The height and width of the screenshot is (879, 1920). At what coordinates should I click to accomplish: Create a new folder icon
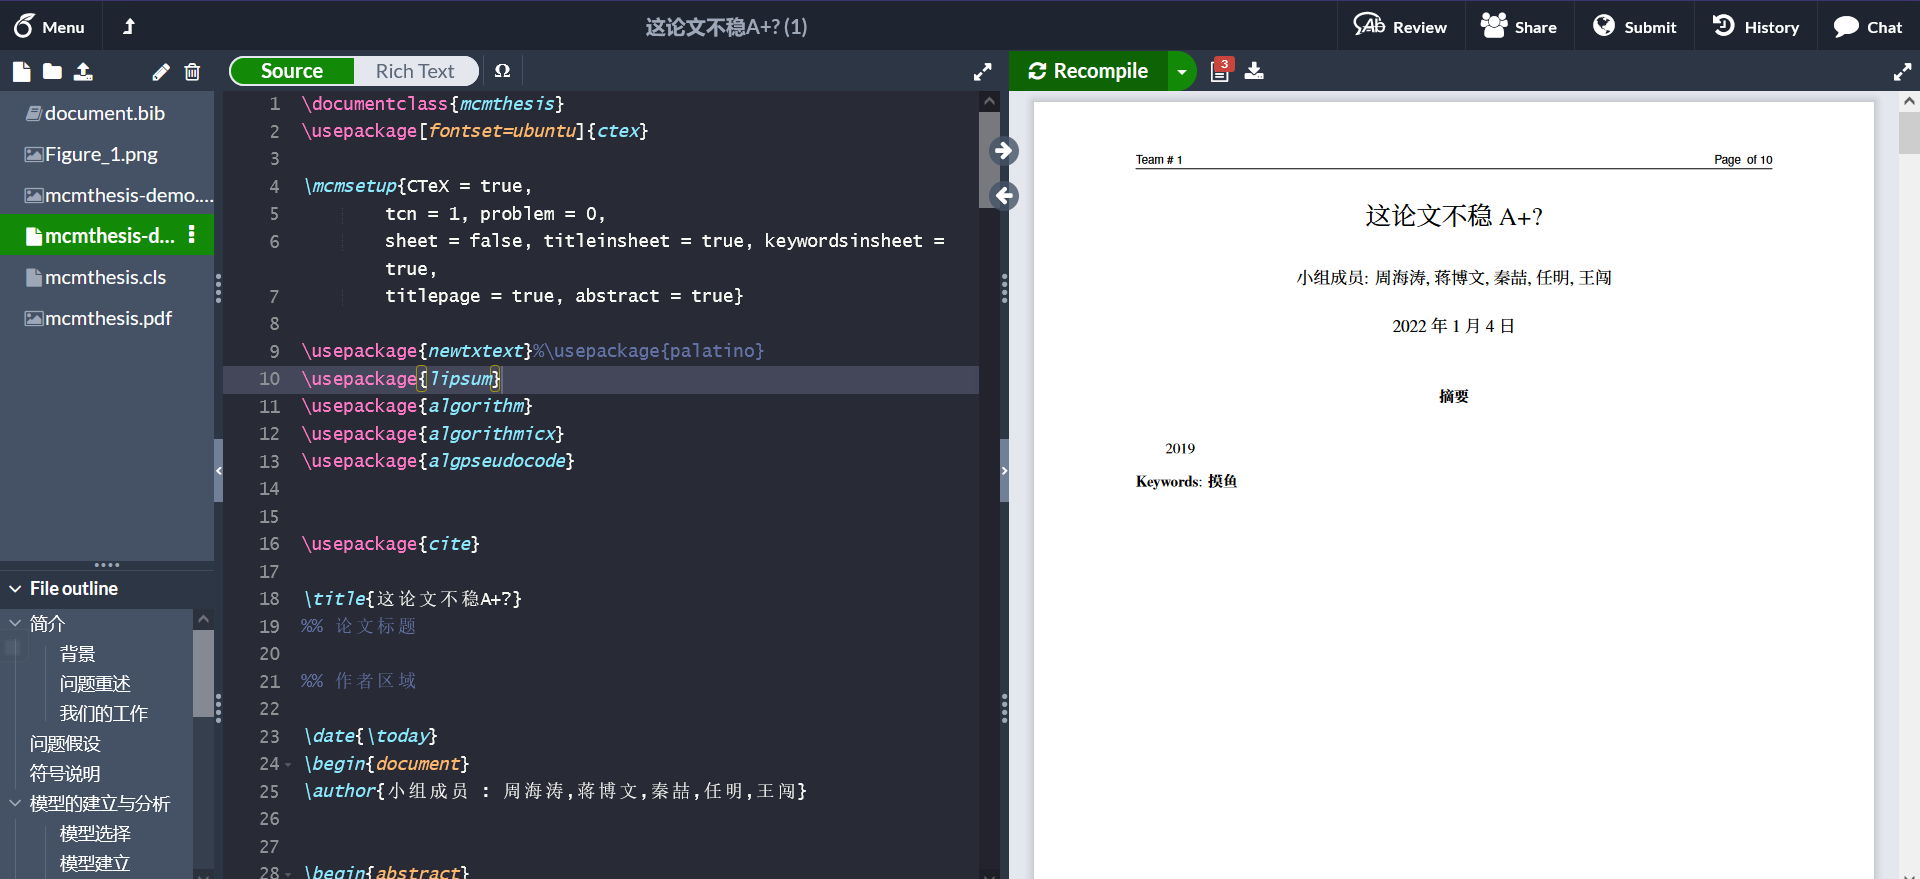click(52, 71)
